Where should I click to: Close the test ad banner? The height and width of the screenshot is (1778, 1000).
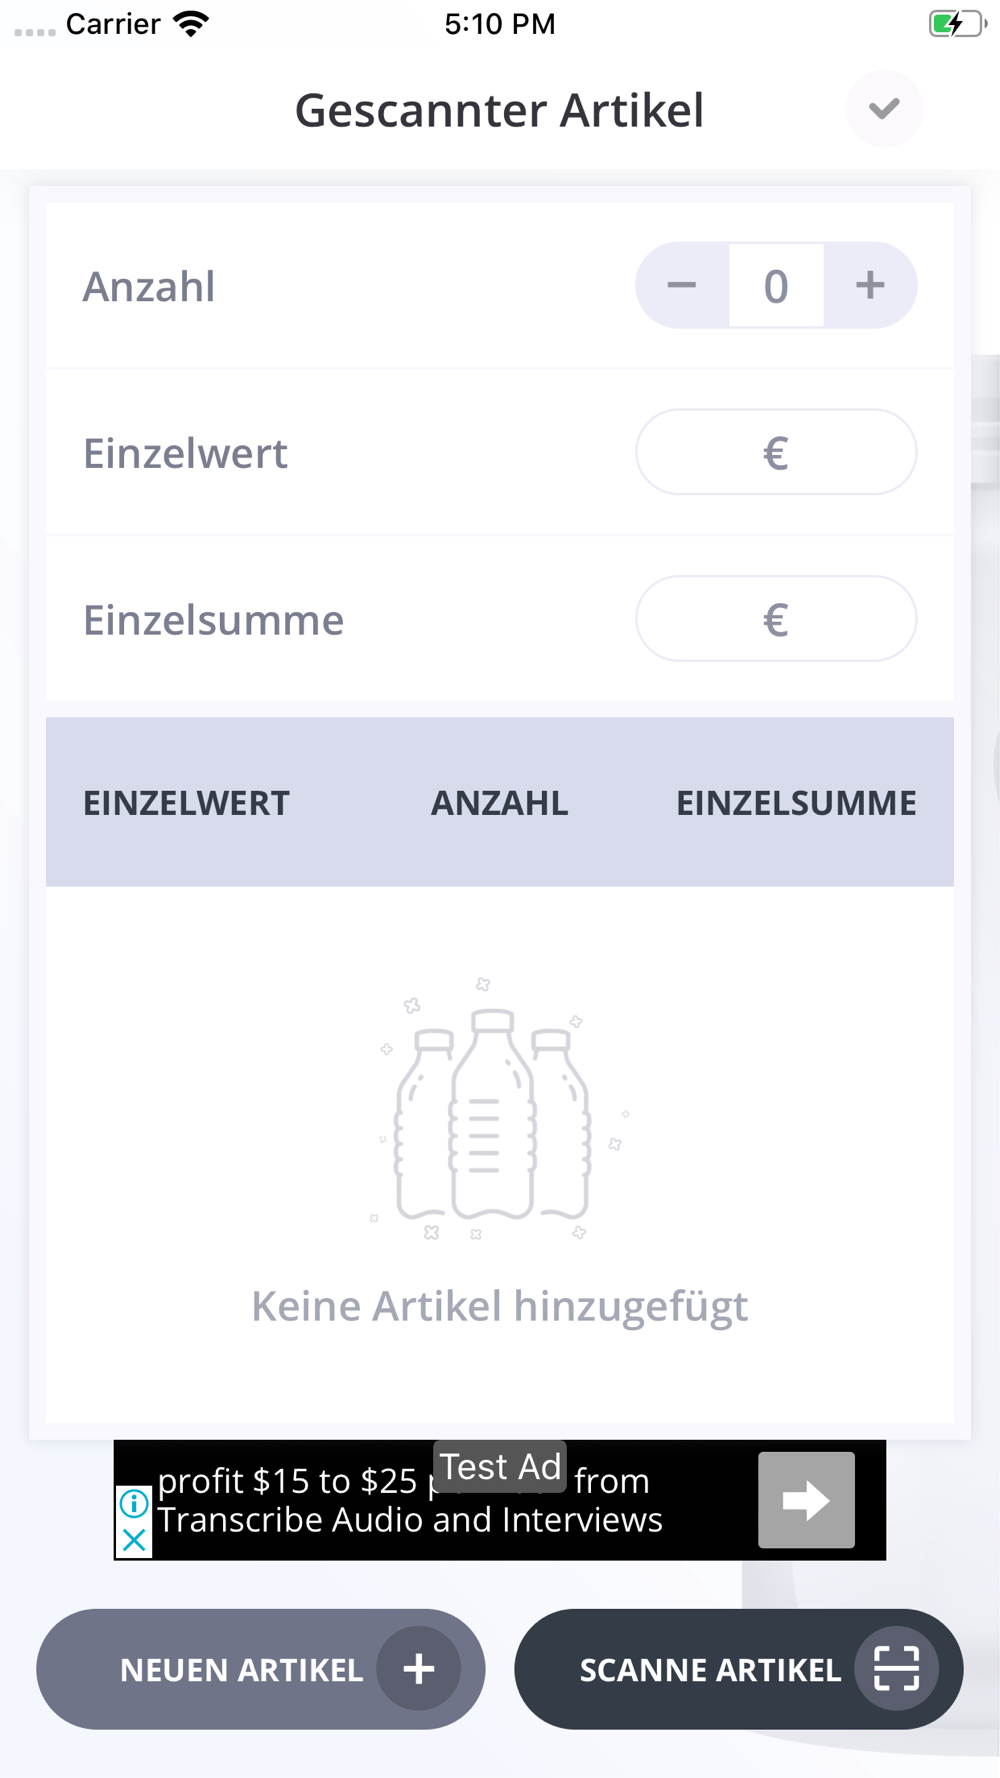coord(134,1541)
